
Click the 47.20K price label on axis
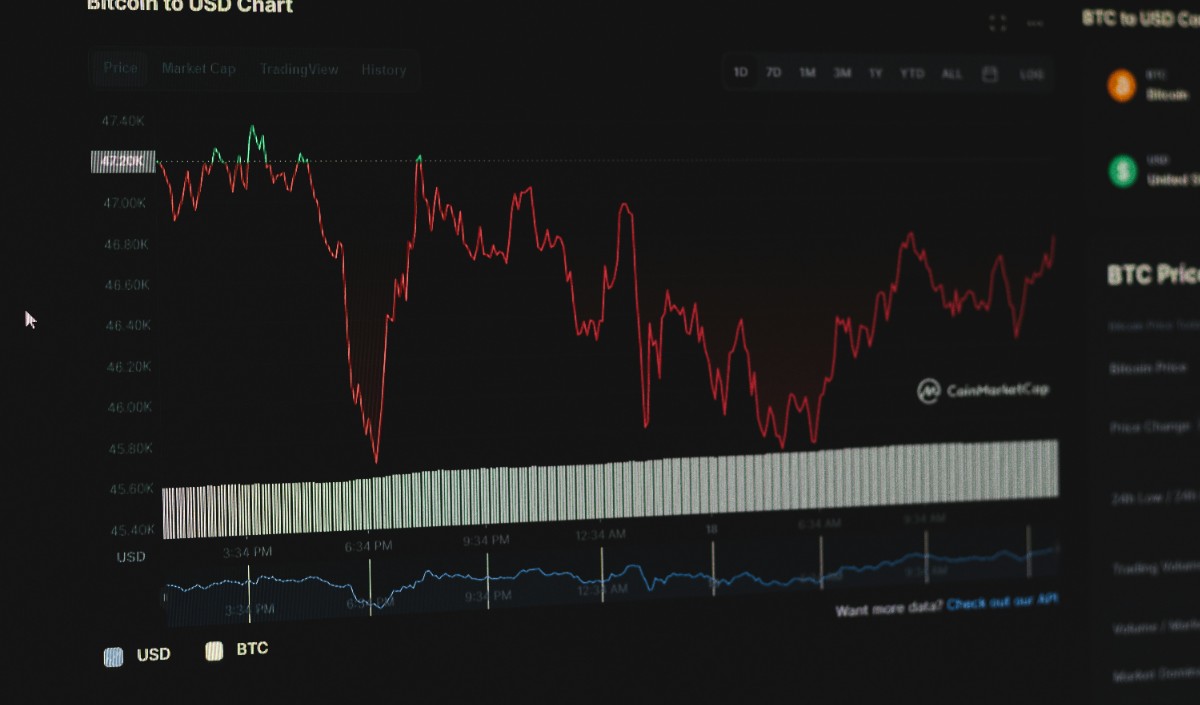pyautogui.click(x=123, y=161)
